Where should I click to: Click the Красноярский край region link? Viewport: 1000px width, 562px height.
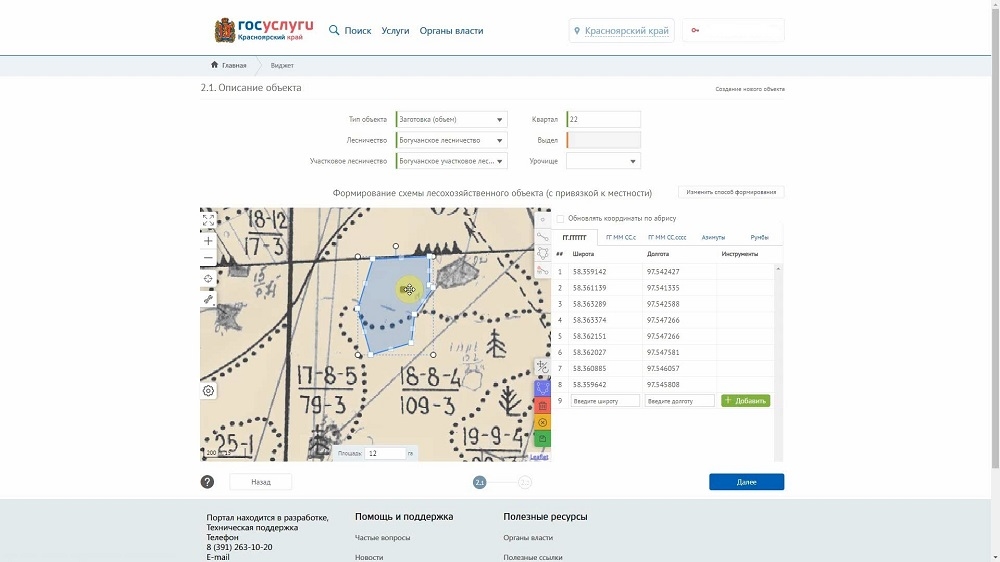(x=626, y=31)
